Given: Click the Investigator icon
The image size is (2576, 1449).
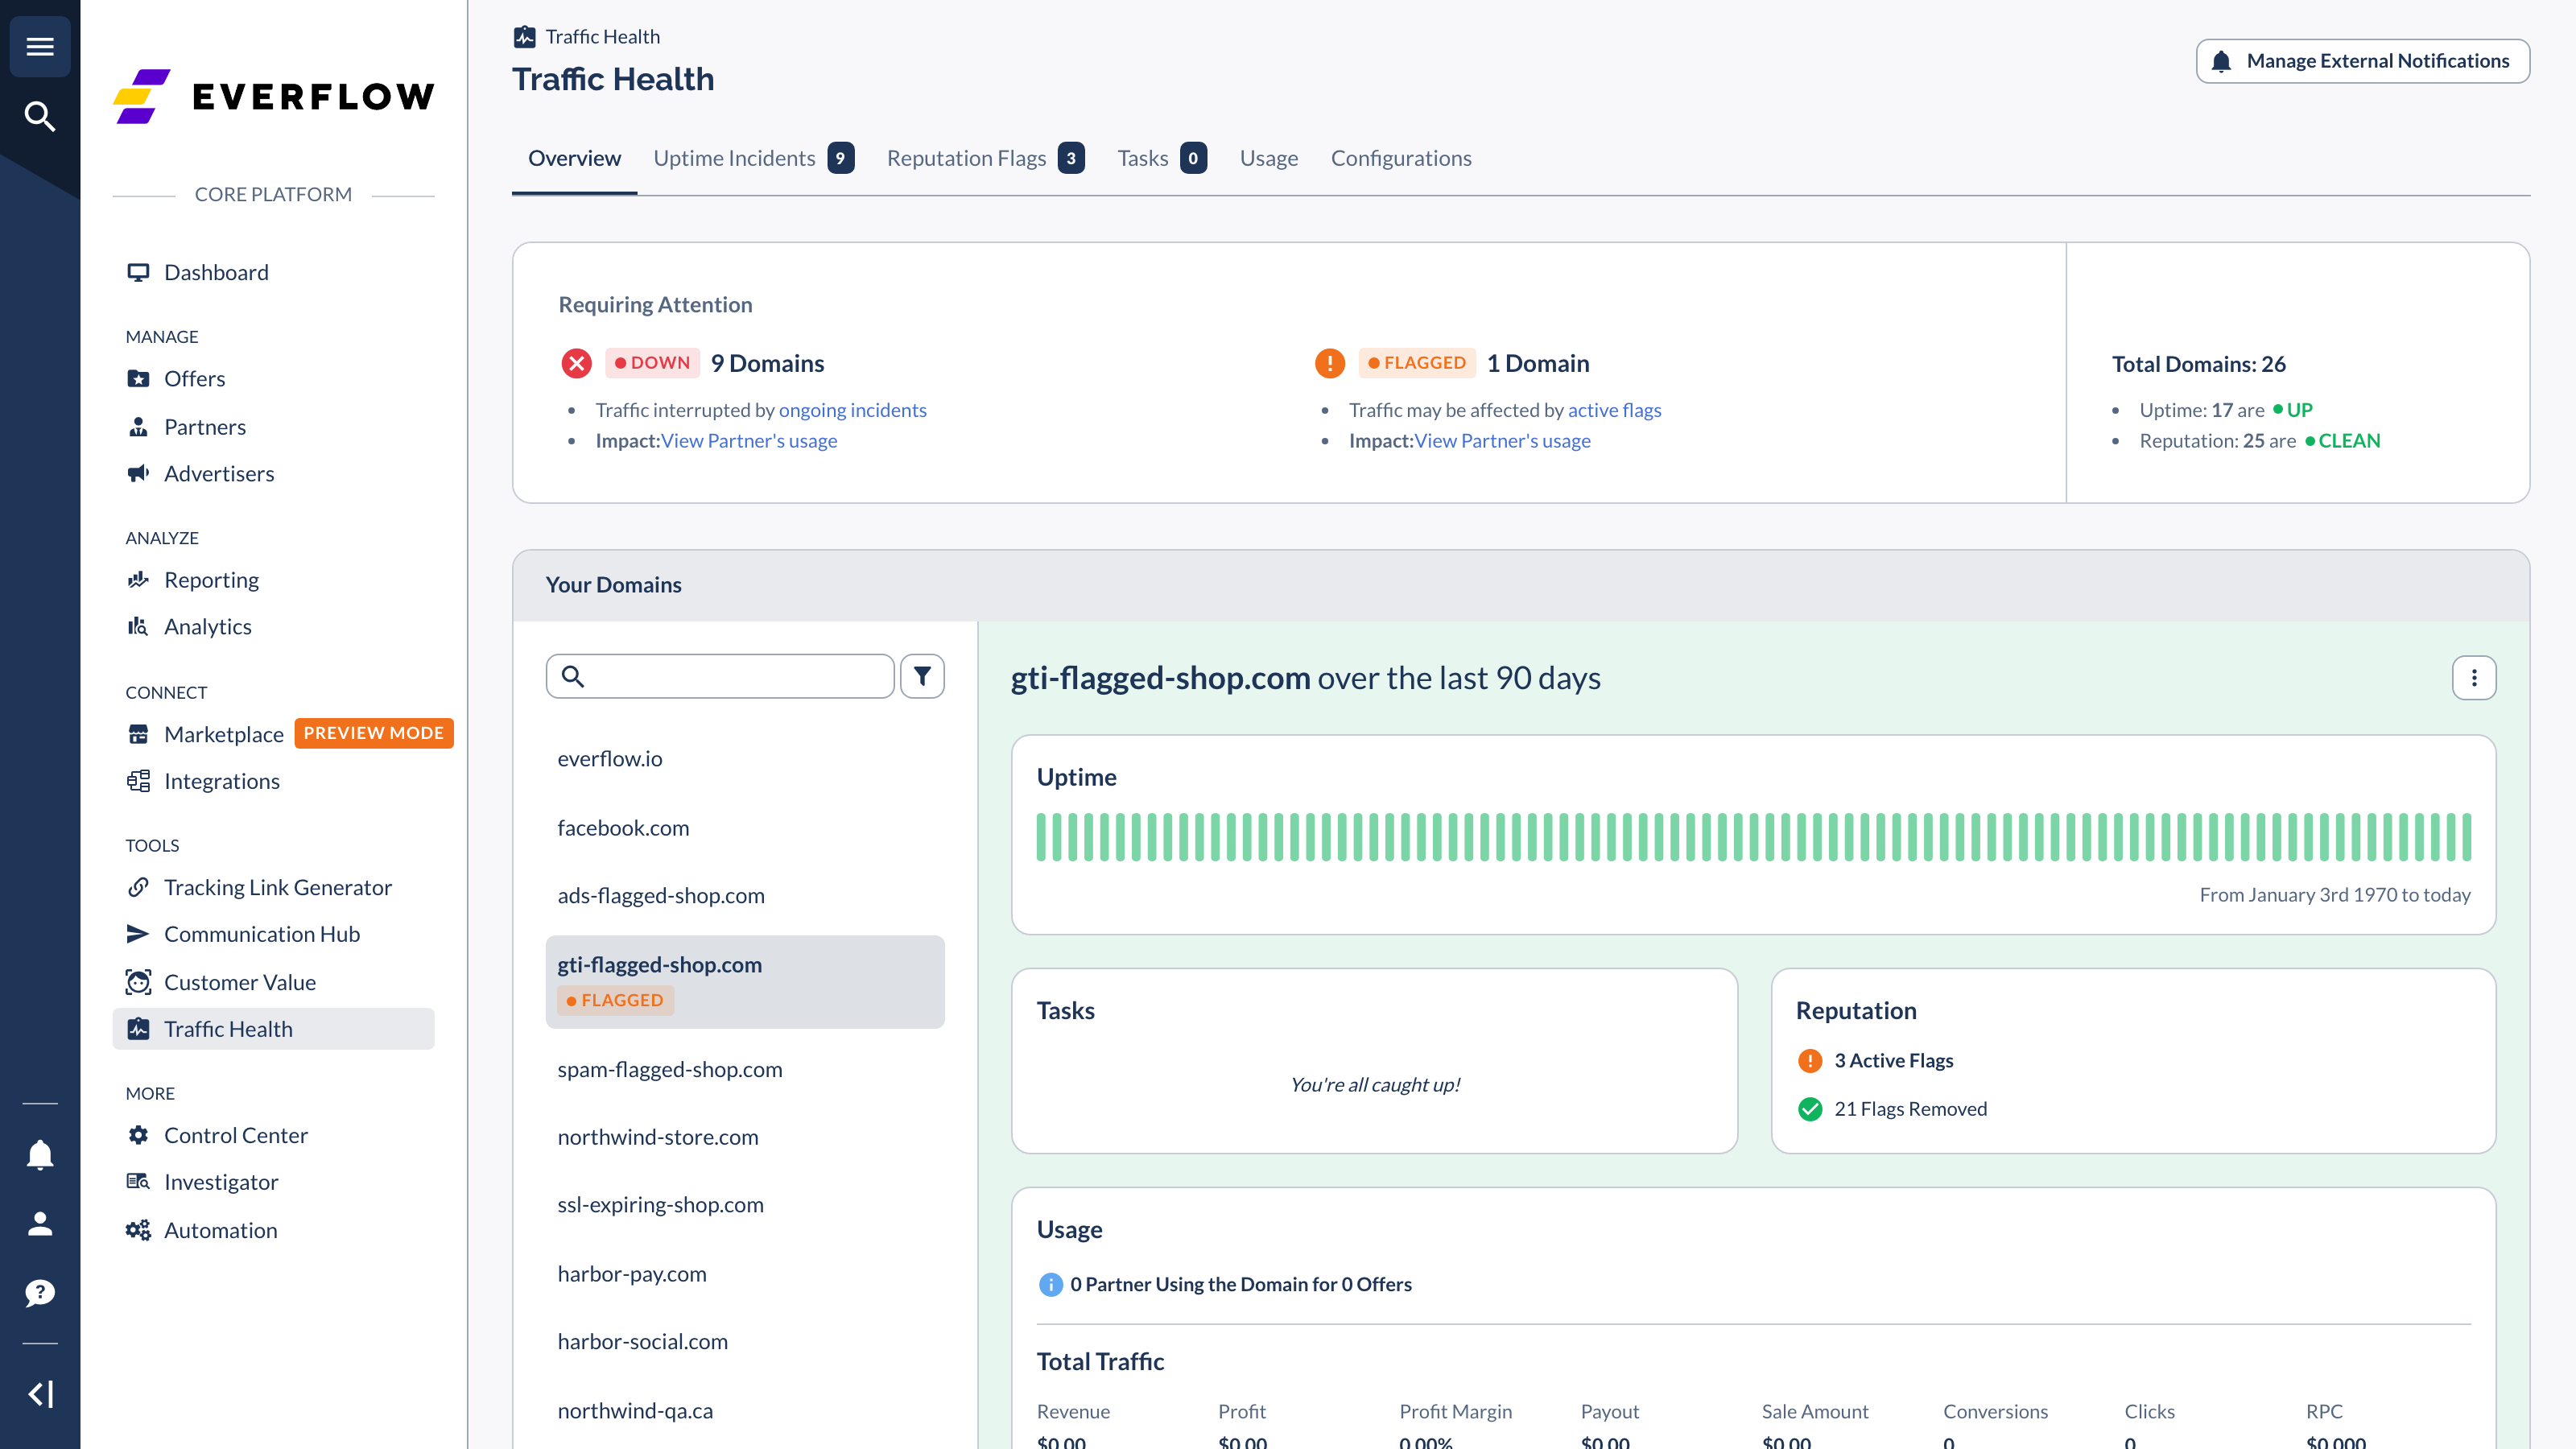Looking at the screenshot, I should [138, 1182].
